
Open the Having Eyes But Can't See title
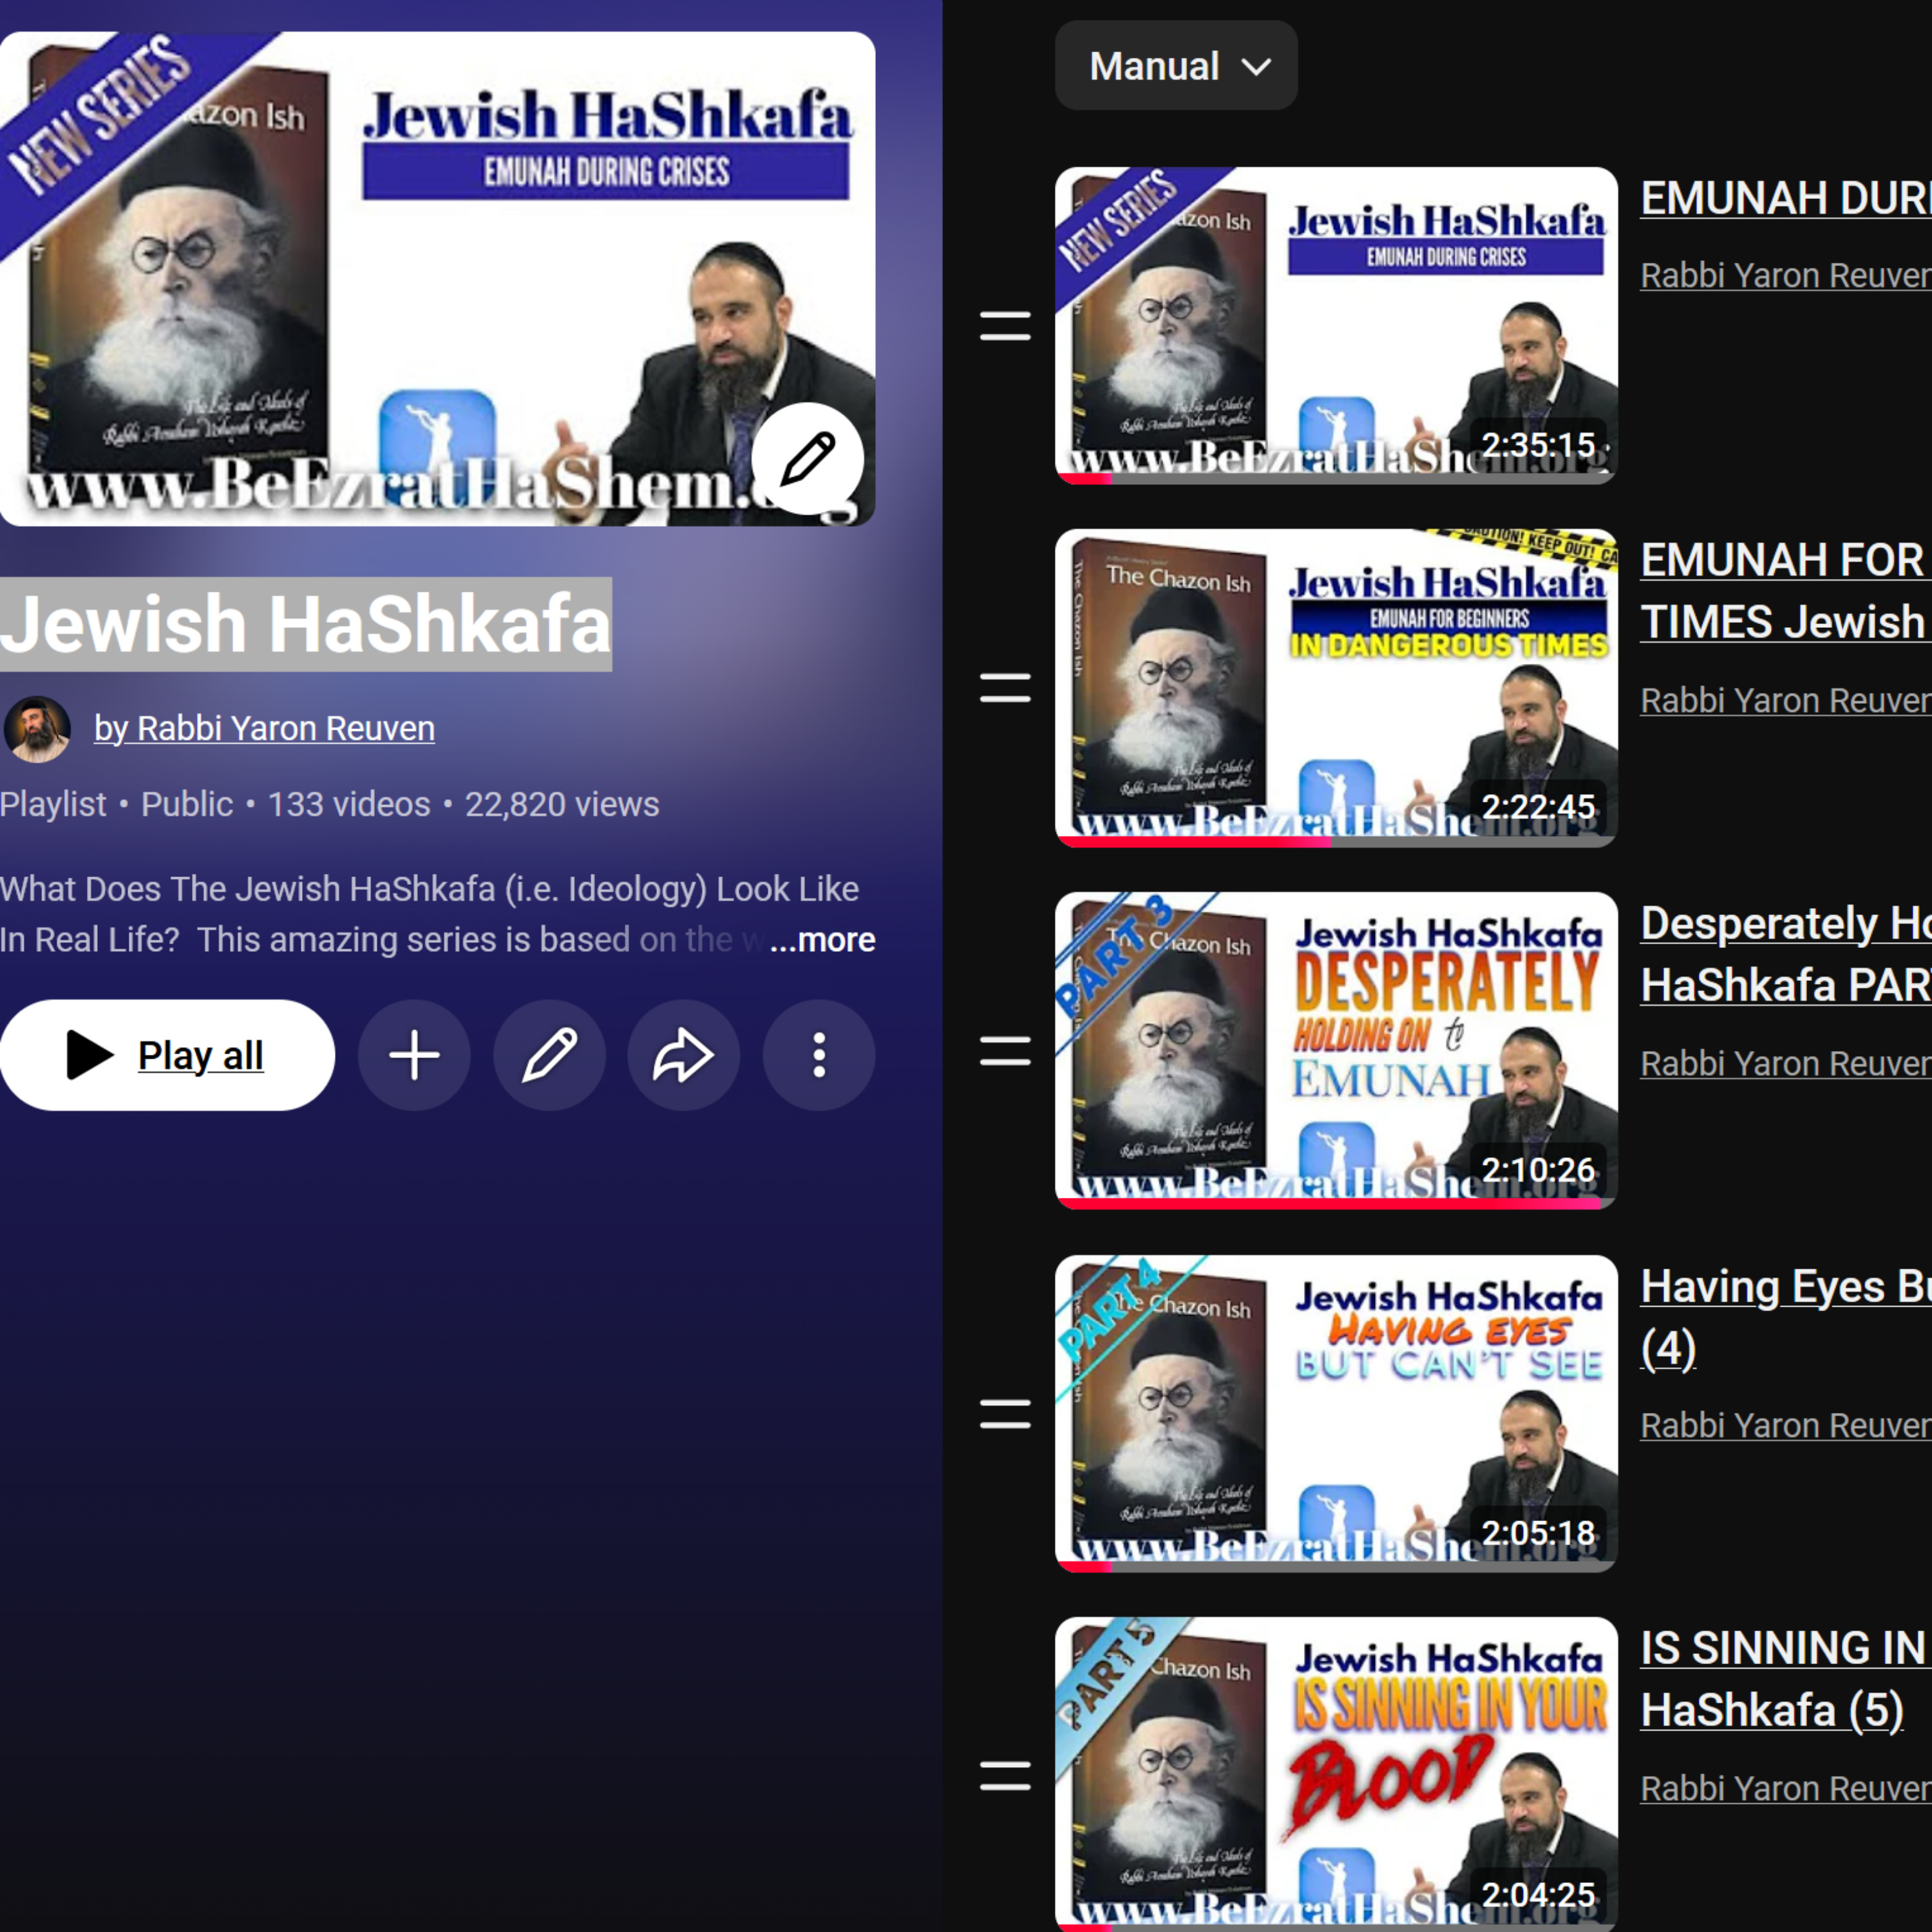(1786, 1317)
